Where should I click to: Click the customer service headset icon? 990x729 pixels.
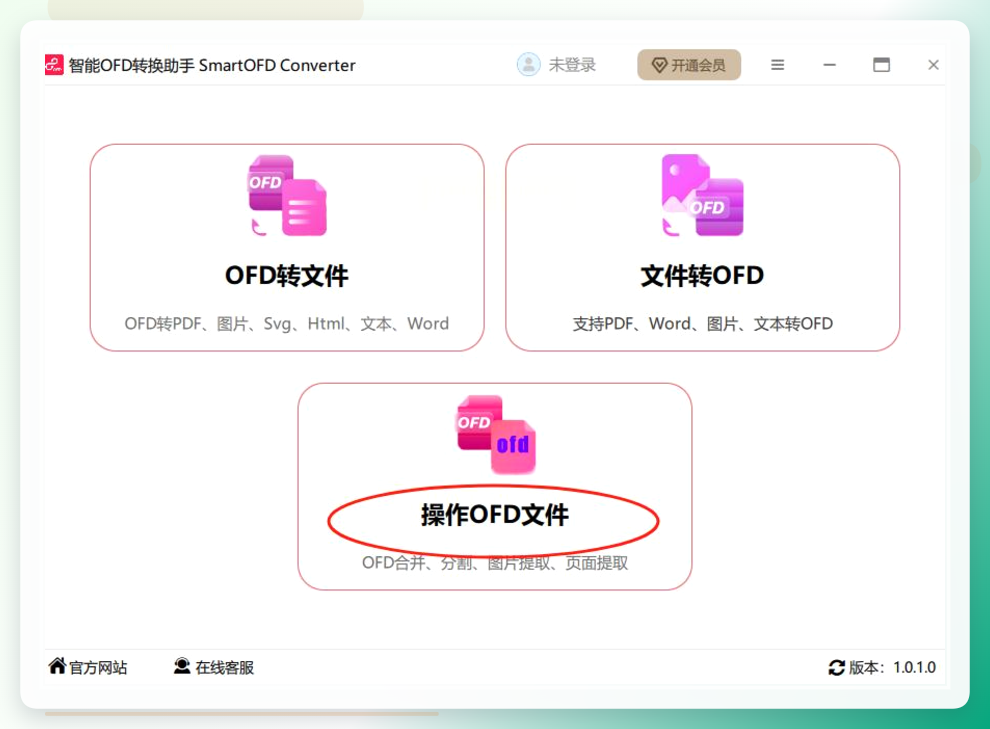pyautogui.click(x=182, y=666)
